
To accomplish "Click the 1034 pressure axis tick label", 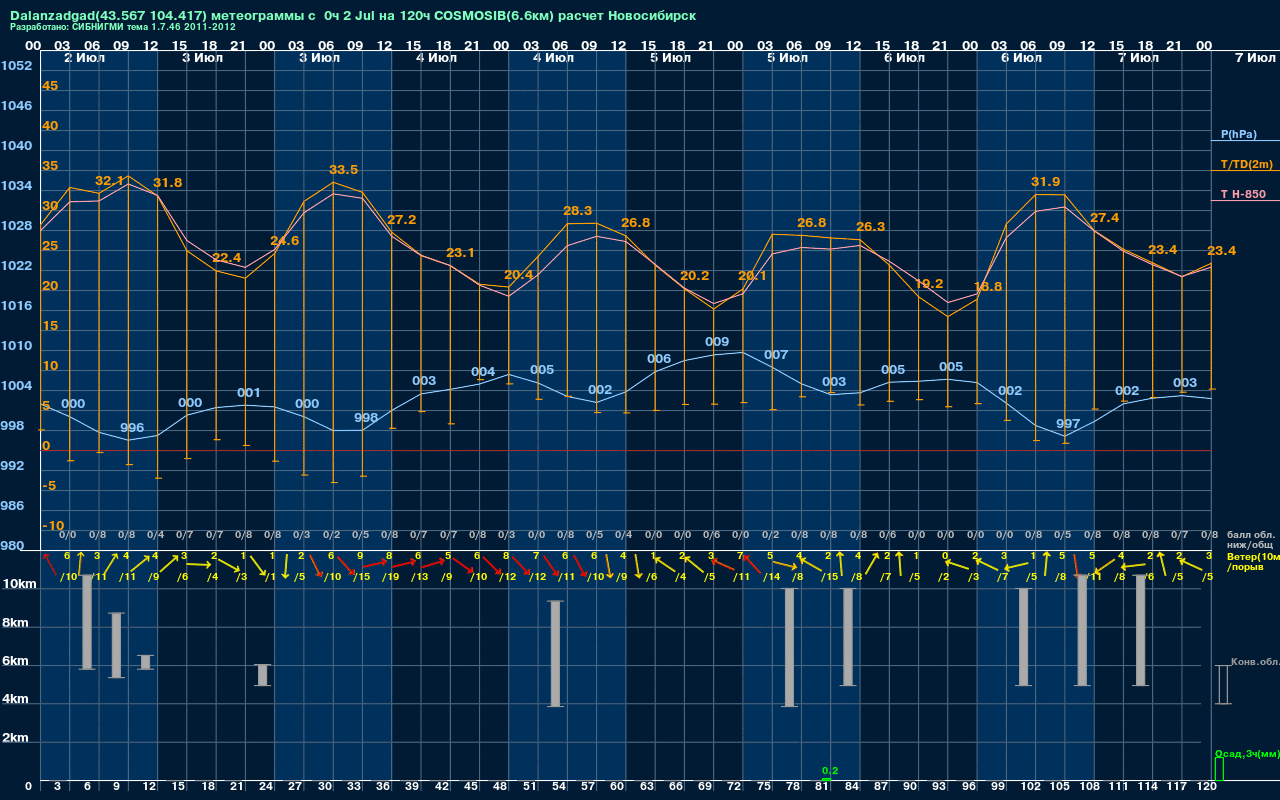I will (16, 186).
